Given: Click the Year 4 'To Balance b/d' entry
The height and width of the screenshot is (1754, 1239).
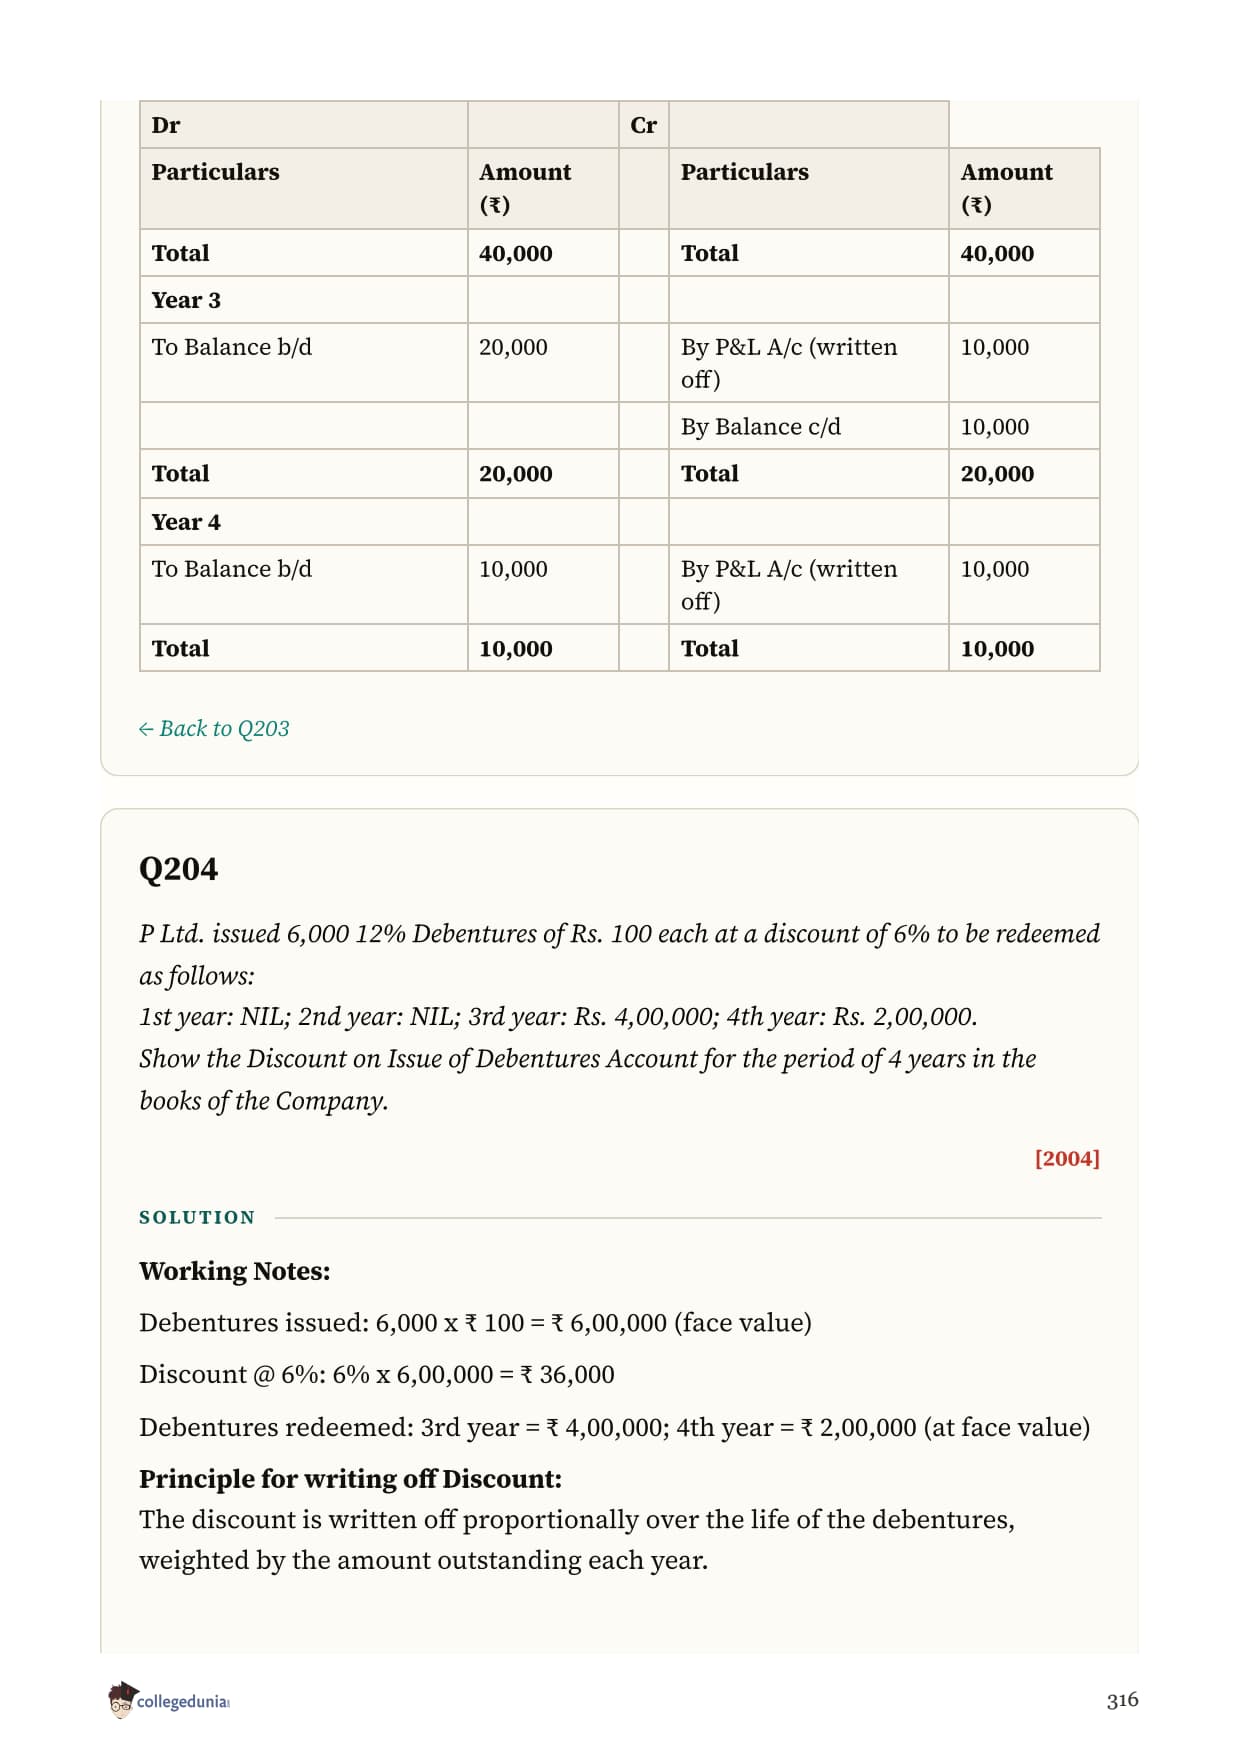Looking at the screenshot, I should 232,569.
